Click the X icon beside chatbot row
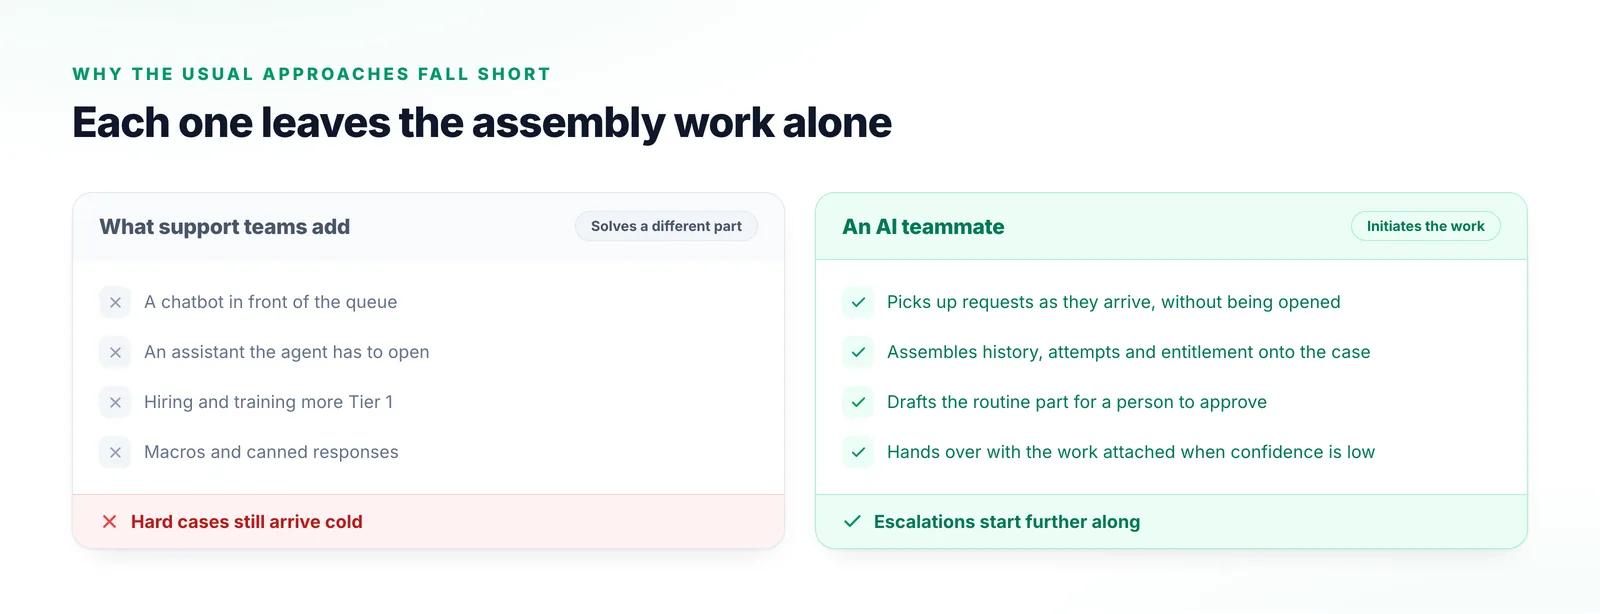 [115, 302]
